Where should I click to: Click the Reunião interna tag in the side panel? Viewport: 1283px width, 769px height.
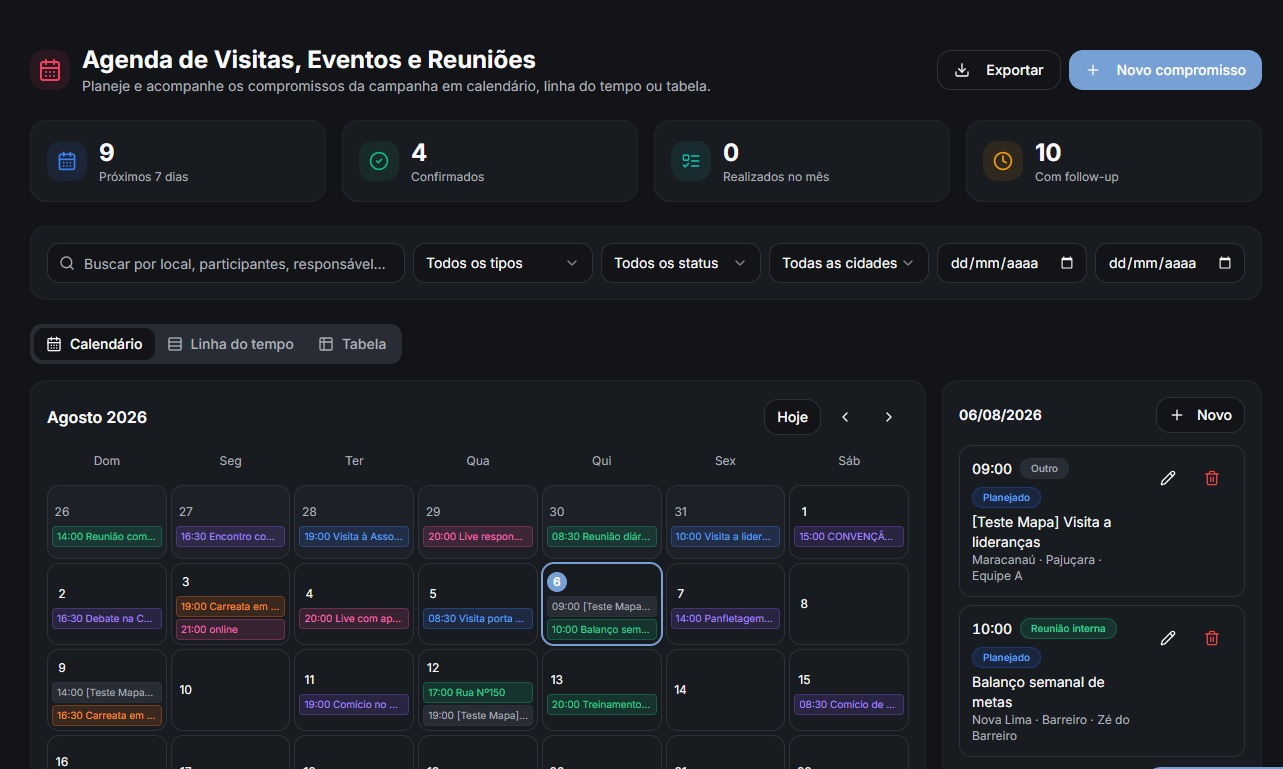(x=1068, y=628)
